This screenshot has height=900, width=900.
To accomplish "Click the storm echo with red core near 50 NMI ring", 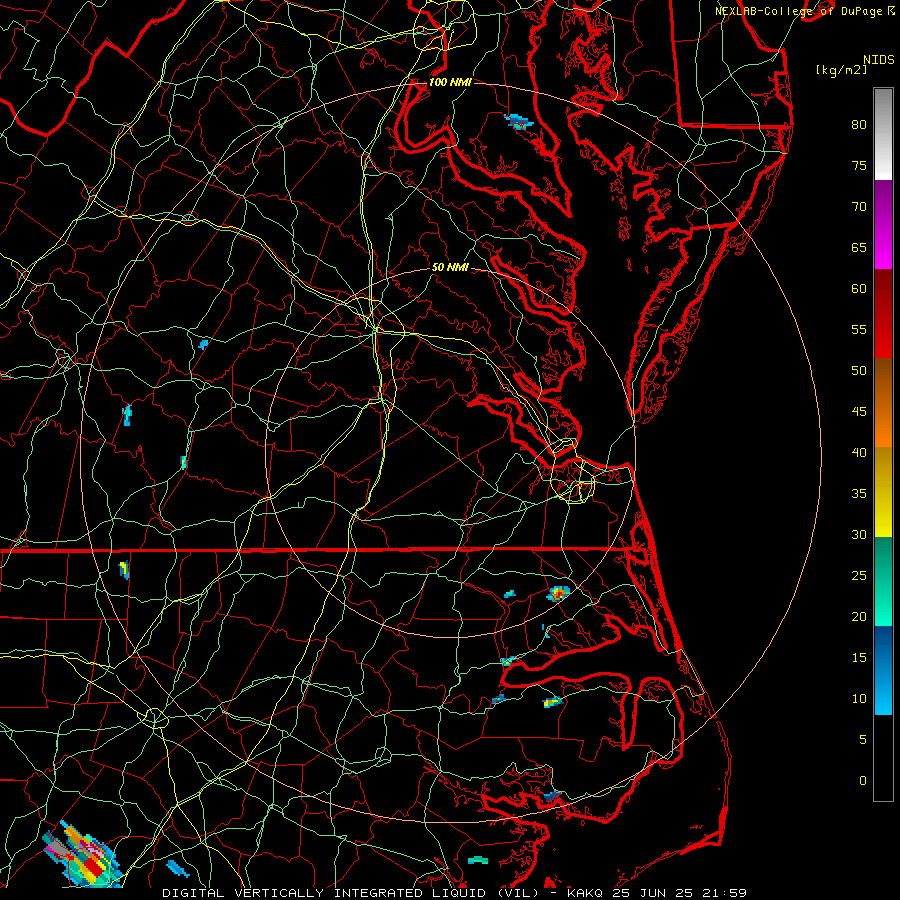I will coord(557,593).
